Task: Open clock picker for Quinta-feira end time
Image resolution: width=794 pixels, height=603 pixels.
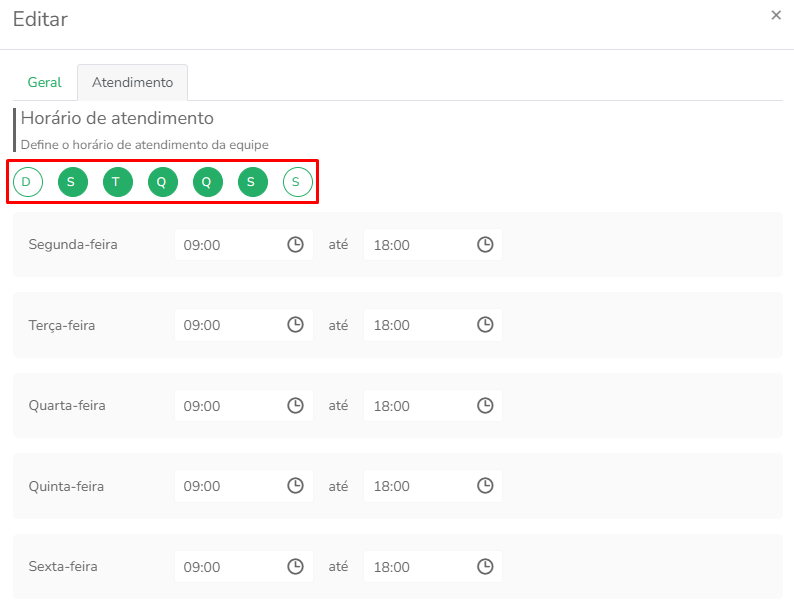Action: click(x=485, y=486)
